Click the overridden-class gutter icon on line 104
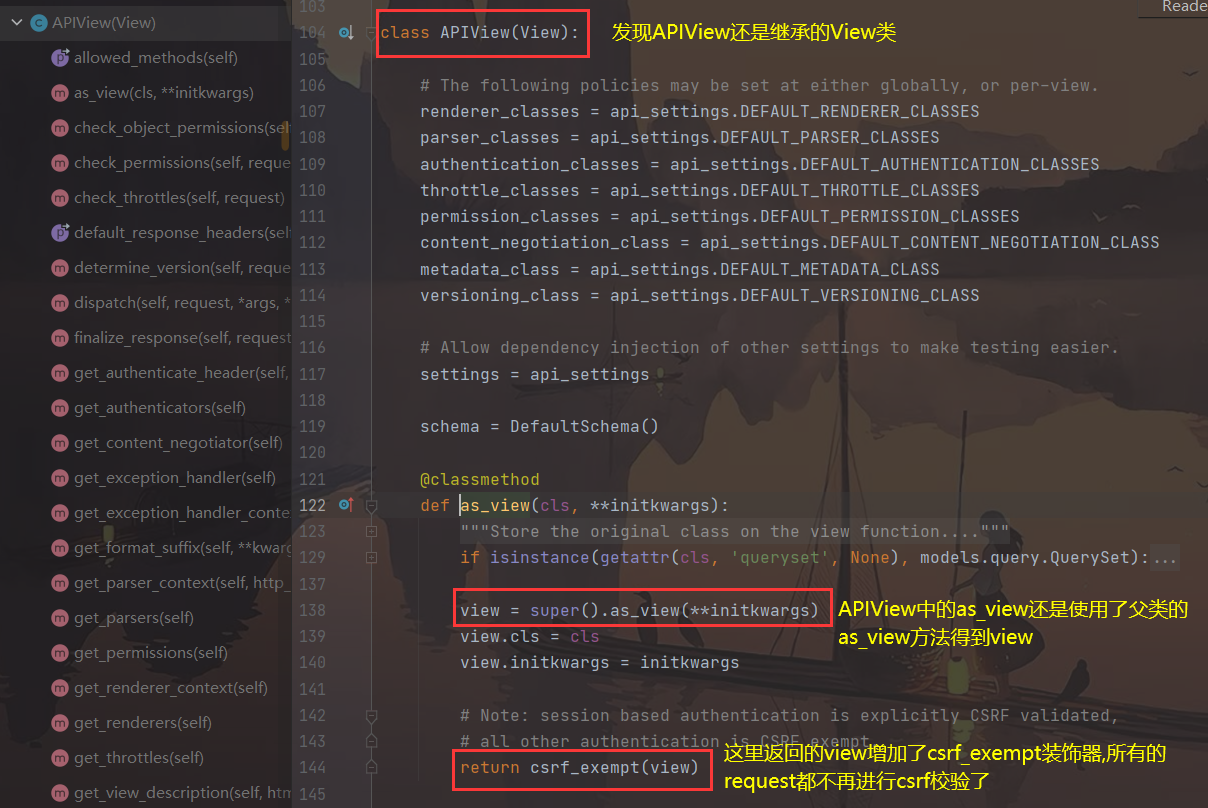 346,33
